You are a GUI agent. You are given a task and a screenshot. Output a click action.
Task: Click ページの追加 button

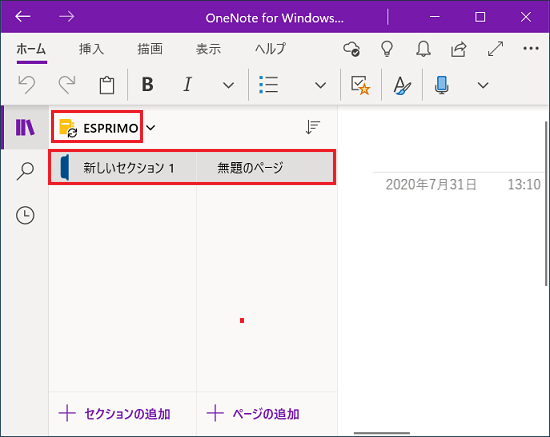[253, 414]
